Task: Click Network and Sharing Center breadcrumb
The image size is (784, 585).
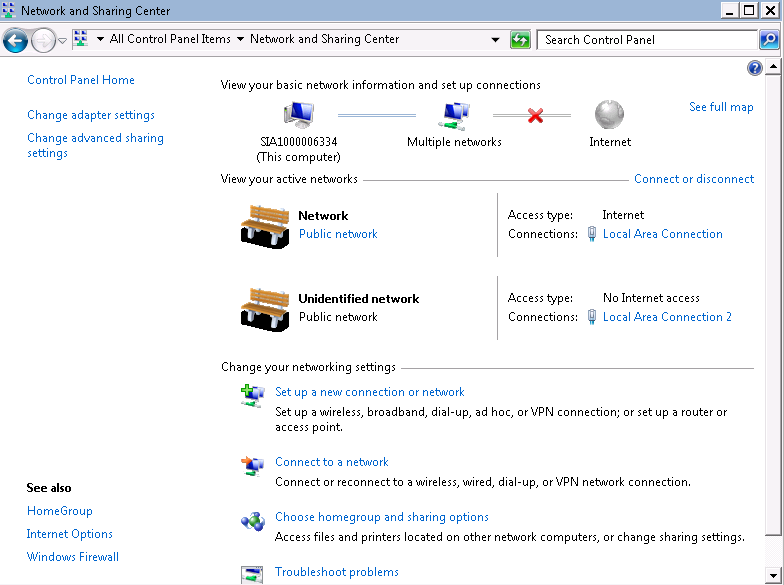Action: click(x=324, y=39)
